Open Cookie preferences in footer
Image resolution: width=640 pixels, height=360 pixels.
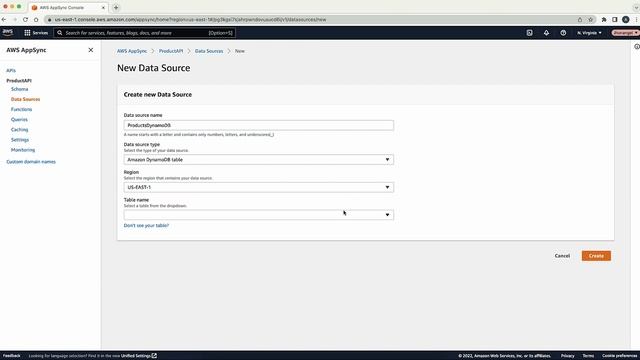[x=619, y=356]
